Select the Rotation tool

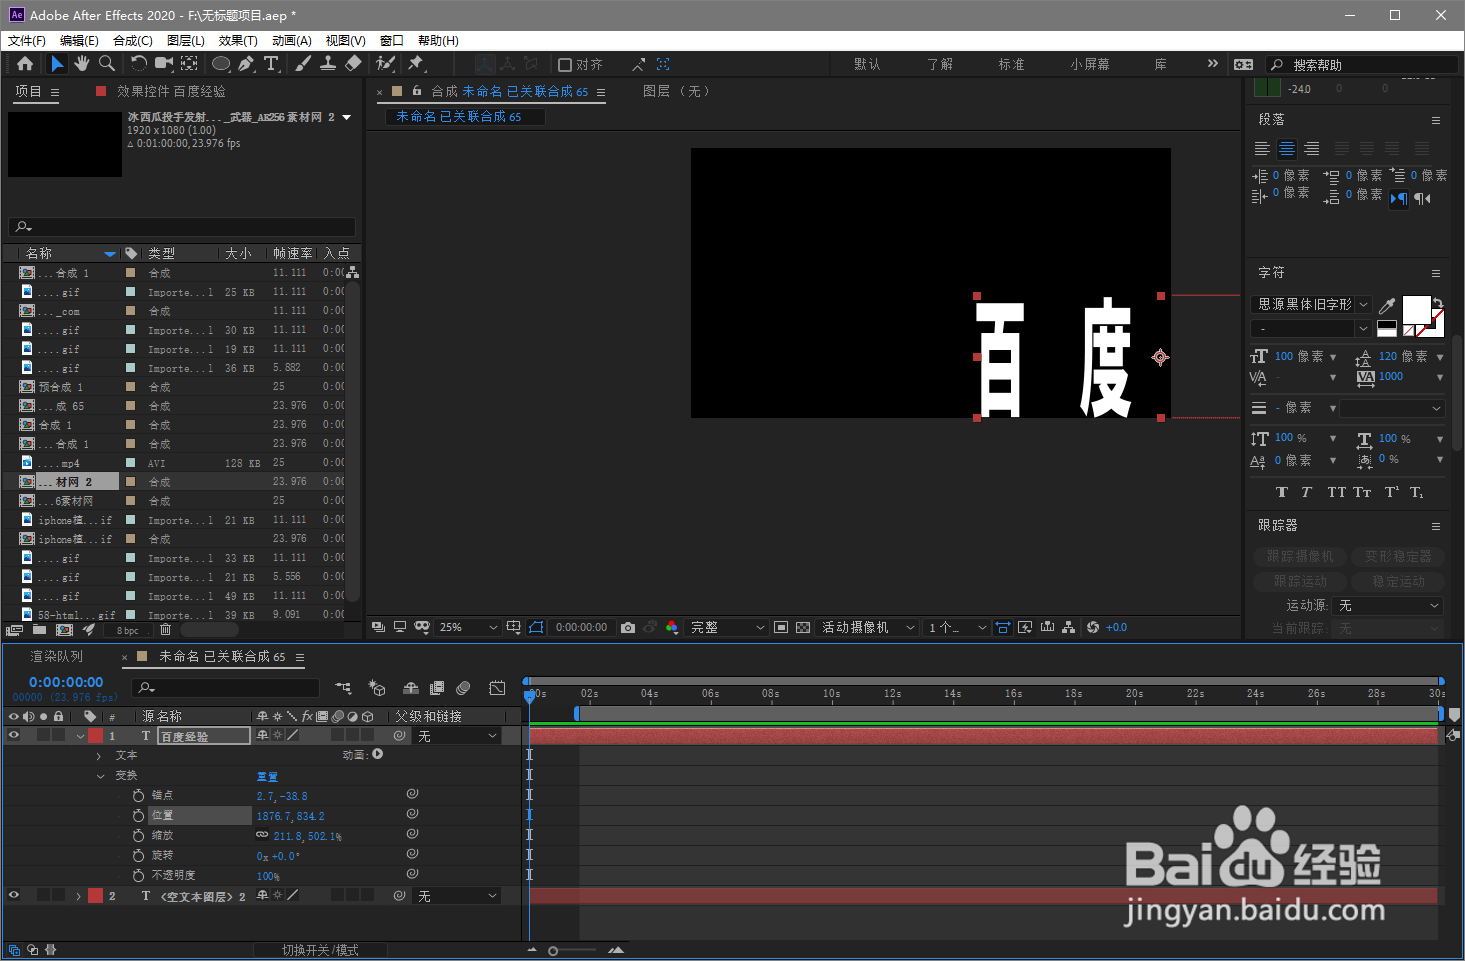pyautogui.click(x=139, y=63)
